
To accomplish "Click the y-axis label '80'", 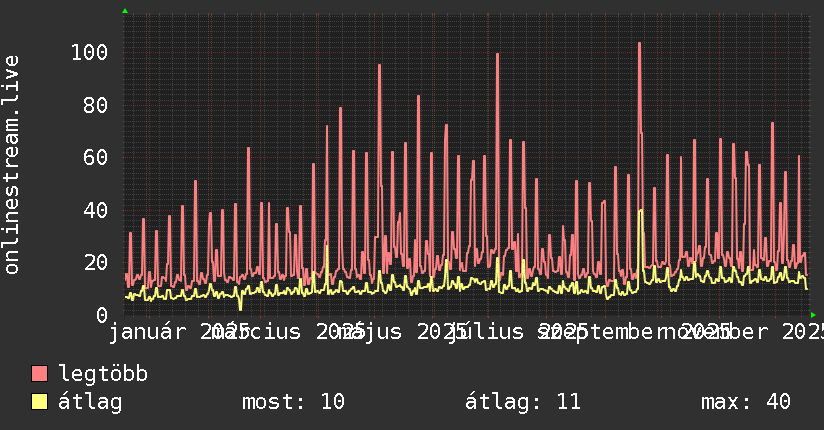I will click(96, 106).
